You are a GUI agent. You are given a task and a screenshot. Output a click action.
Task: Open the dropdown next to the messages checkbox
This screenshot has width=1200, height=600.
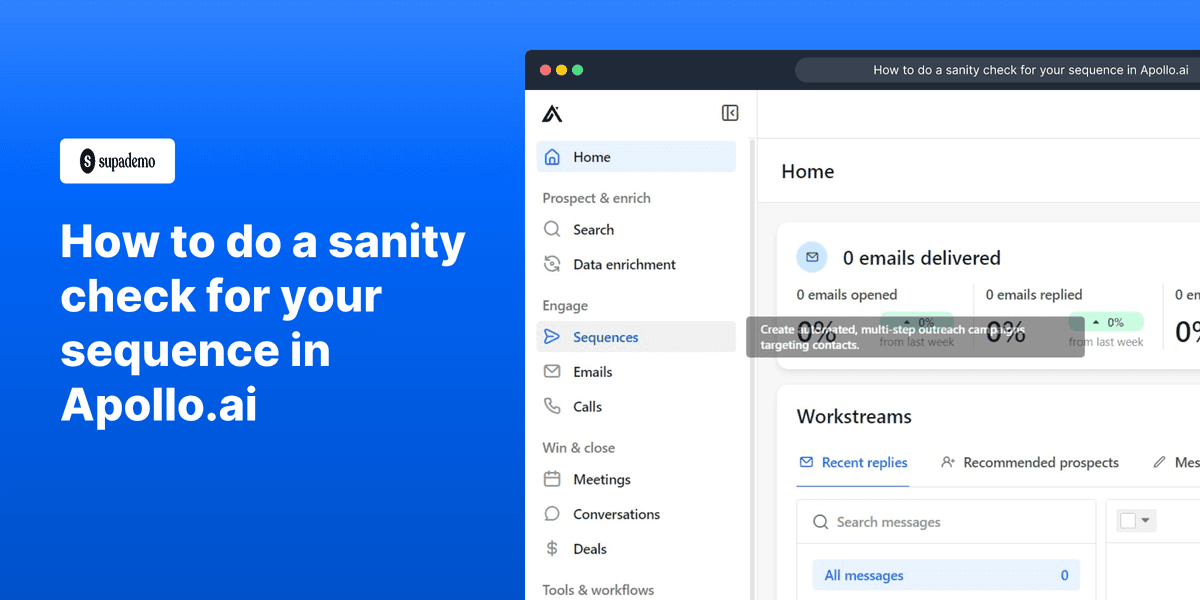tap(1143, 520)
